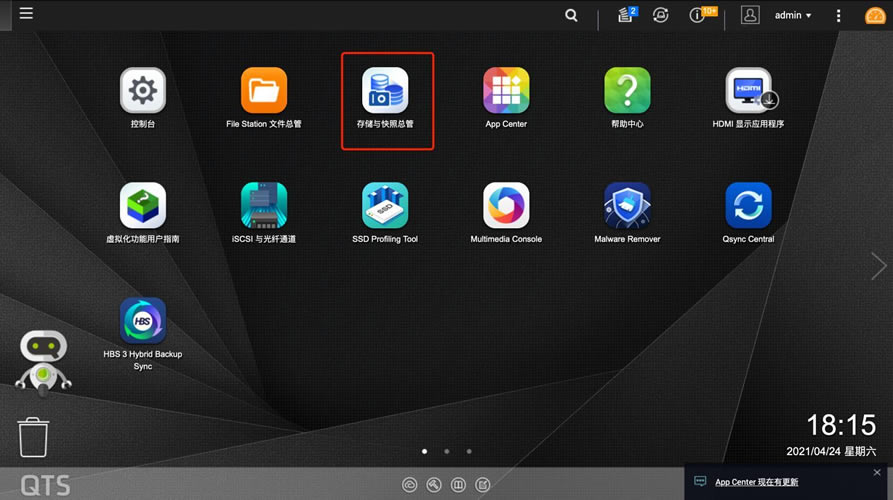Open 'App Center 现在有更新' notification link

pyautogui.click(x=756, y=482)
